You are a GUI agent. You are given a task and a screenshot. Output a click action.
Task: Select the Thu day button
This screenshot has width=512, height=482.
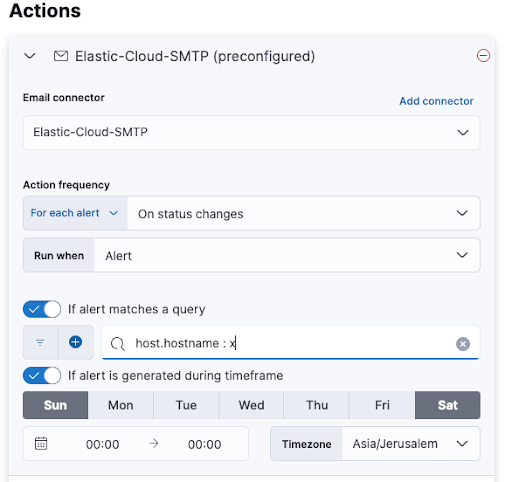tap(317, 405)
